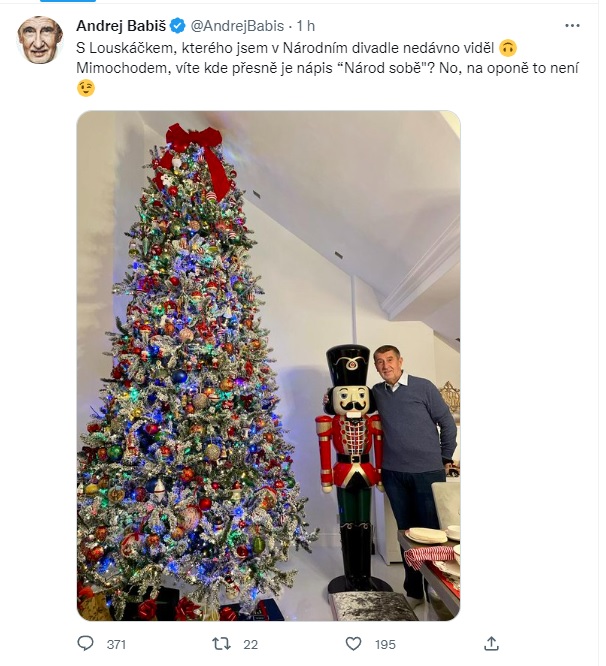The width and height of the screenshot is (606, 666).
Task: Open the Andrej Babiš display name link
Action: pos(121,26)
